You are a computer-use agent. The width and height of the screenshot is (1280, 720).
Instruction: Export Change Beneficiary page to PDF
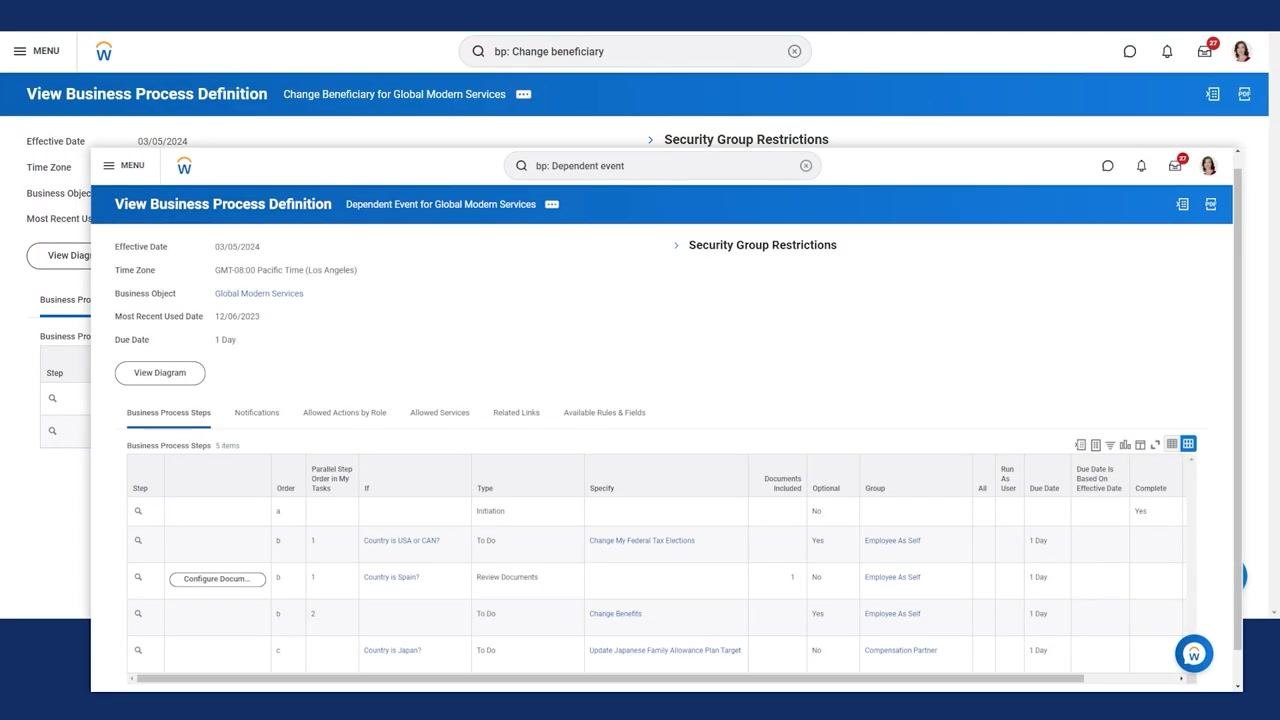(x=1245, y=94)
